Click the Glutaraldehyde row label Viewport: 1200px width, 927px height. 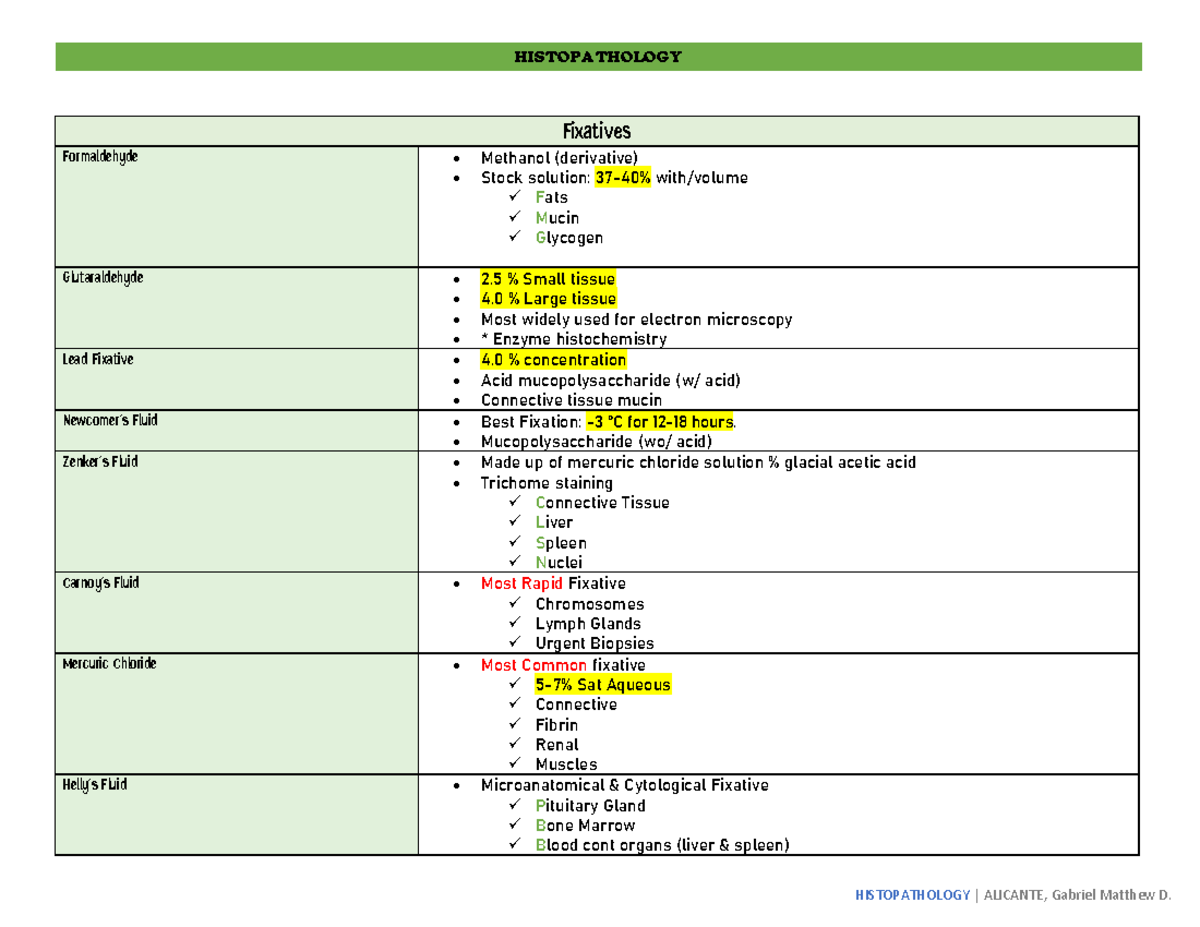click(101, 278)
